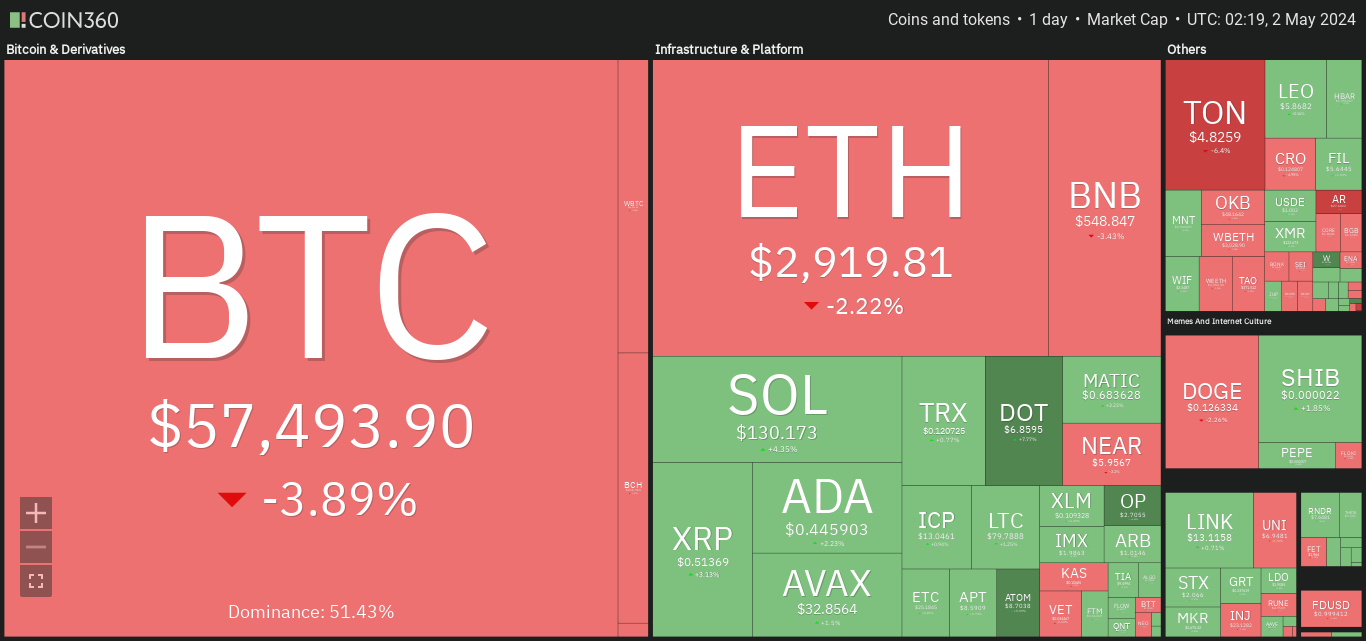Open the ADA tile
Screen dimensions: 1366x641
pos(826,508)
